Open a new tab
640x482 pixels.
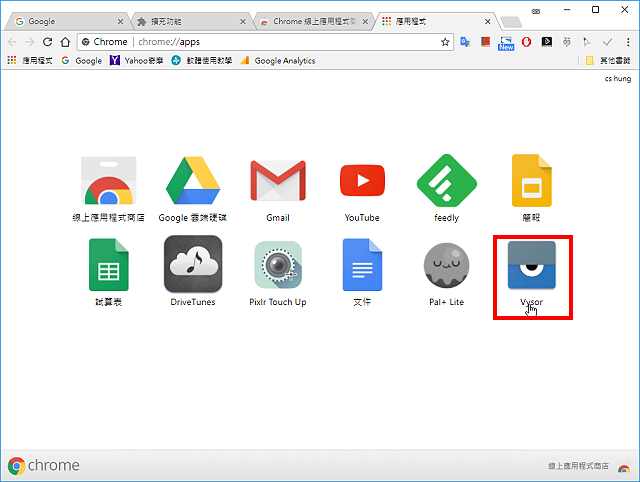pos(511,22)
